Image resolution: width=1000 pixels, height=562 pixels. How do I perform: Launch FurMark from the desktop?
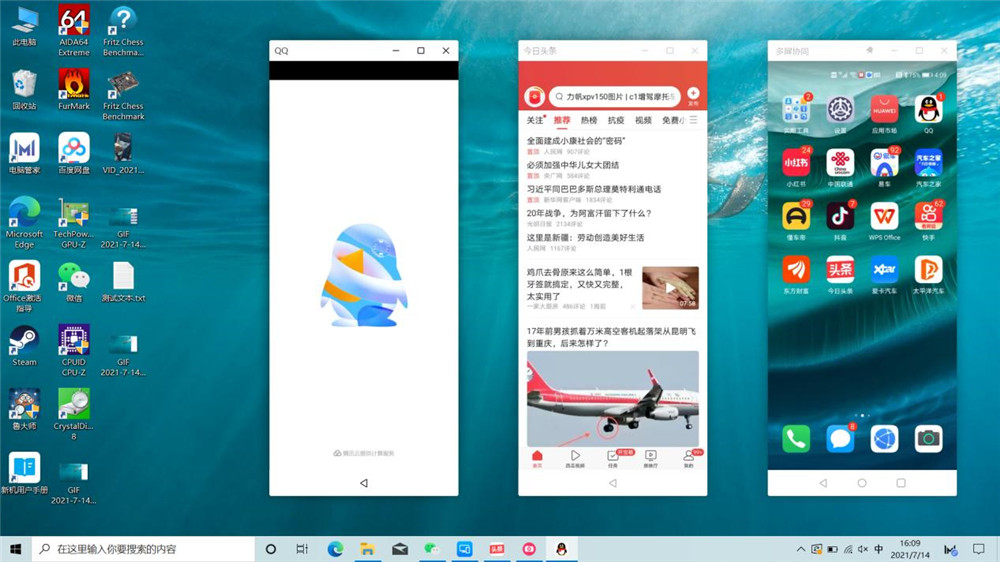click(x=74, y=89)
